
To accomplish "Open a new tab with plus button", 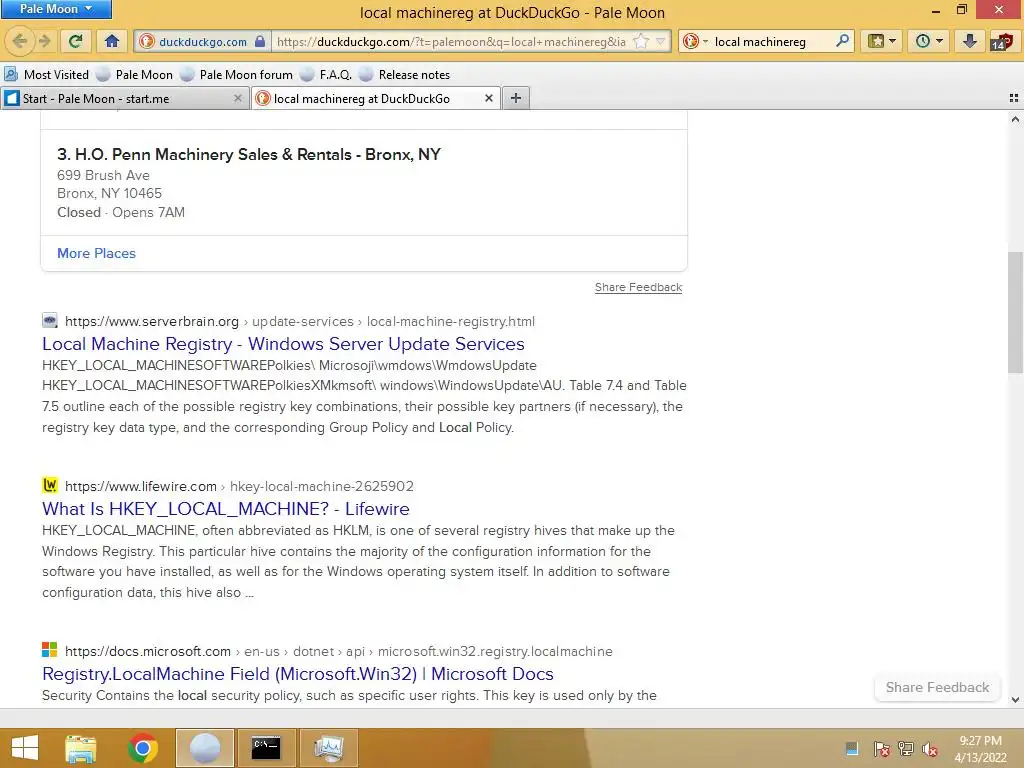I will pos(516,98).
